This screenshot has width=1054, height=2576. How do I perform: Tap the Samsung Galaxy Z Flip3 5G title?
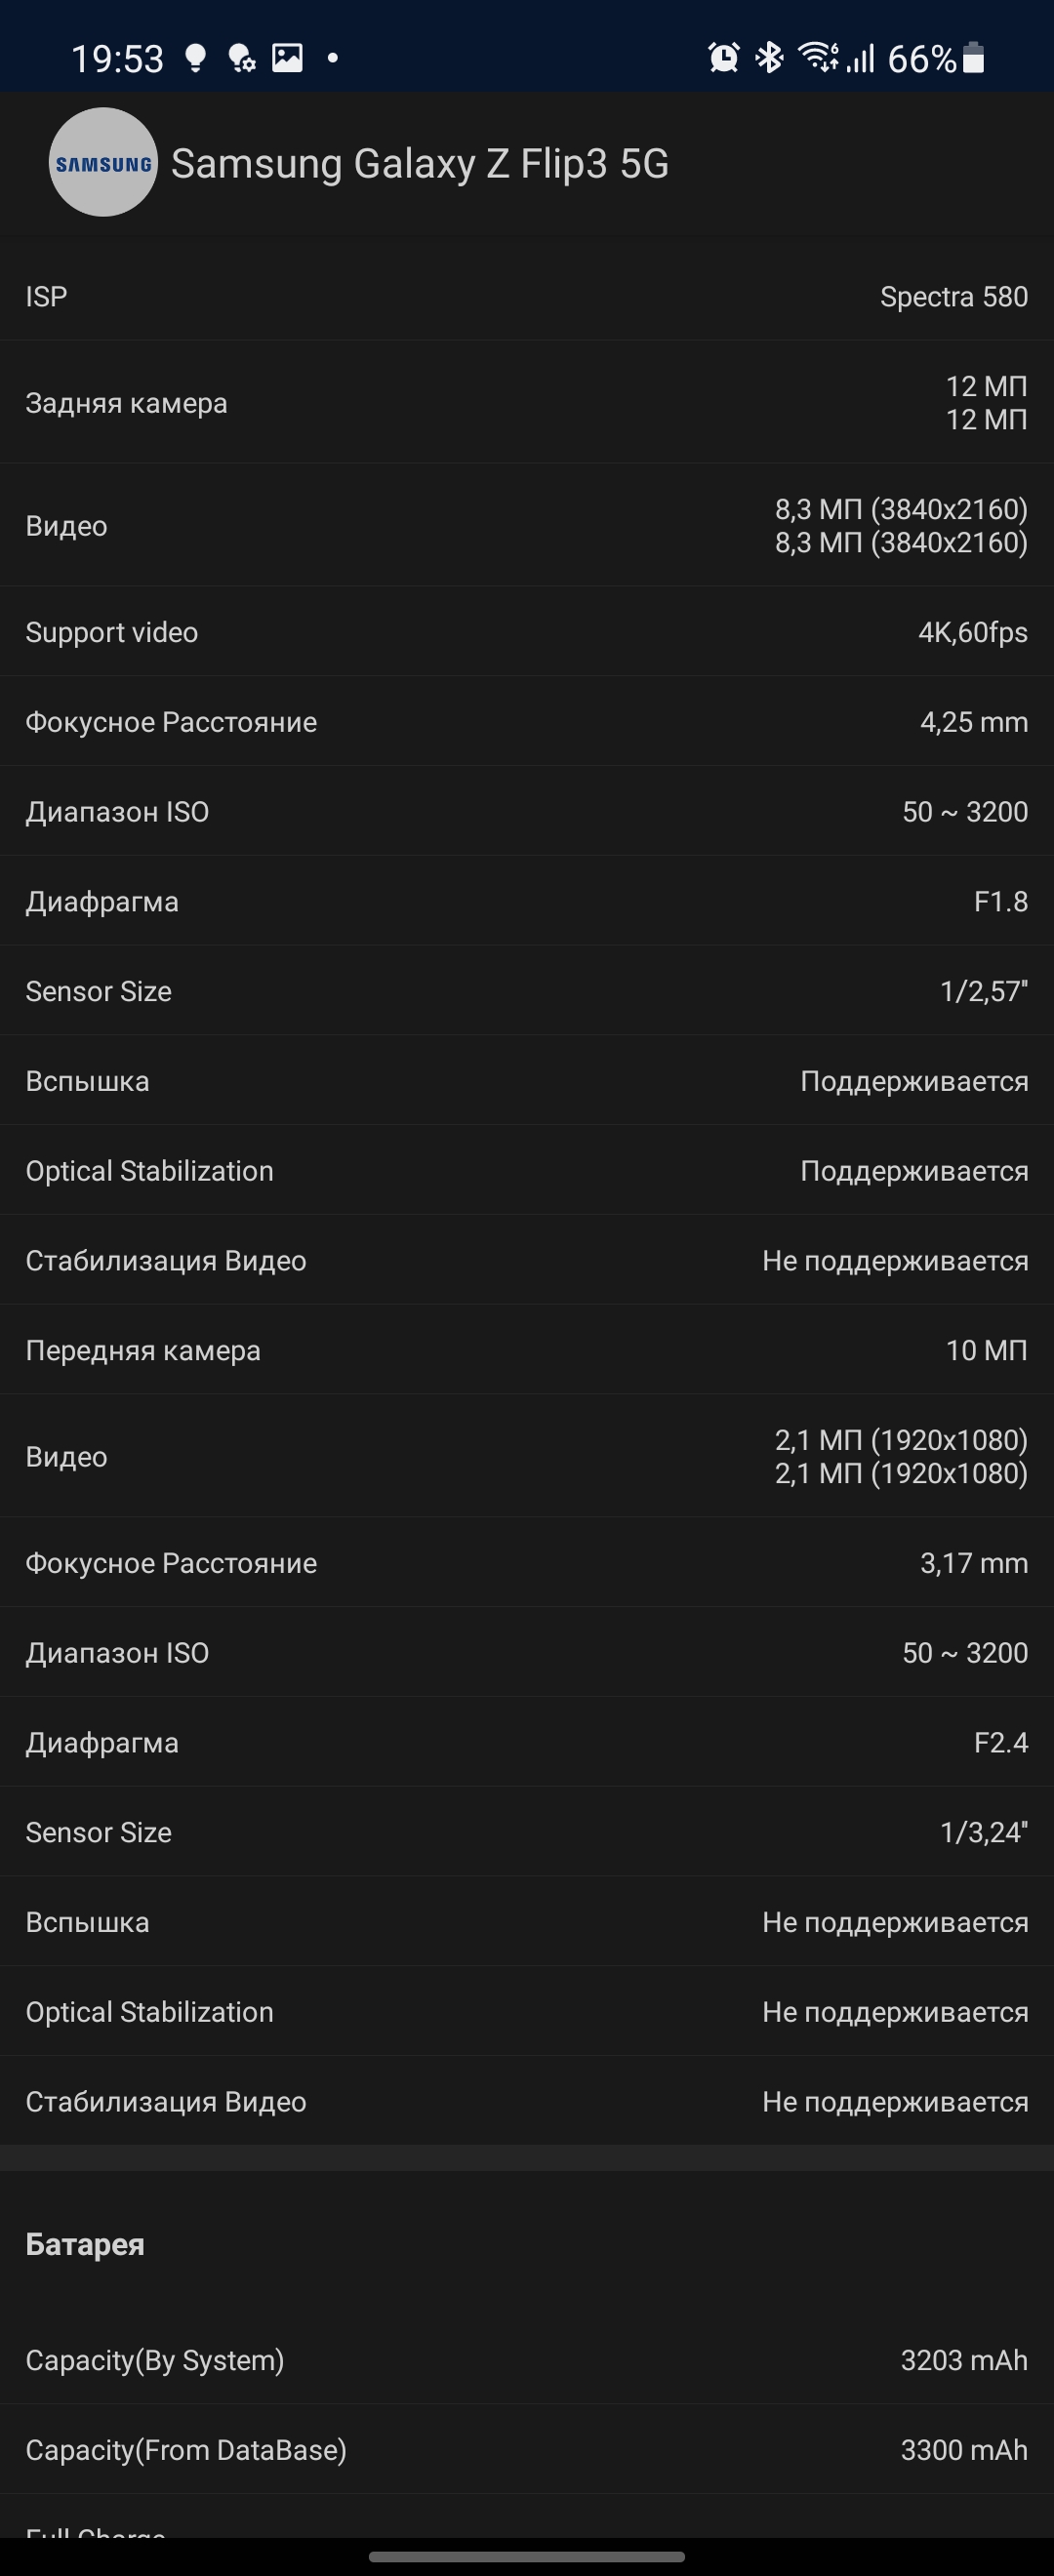(x=420, y=164)
